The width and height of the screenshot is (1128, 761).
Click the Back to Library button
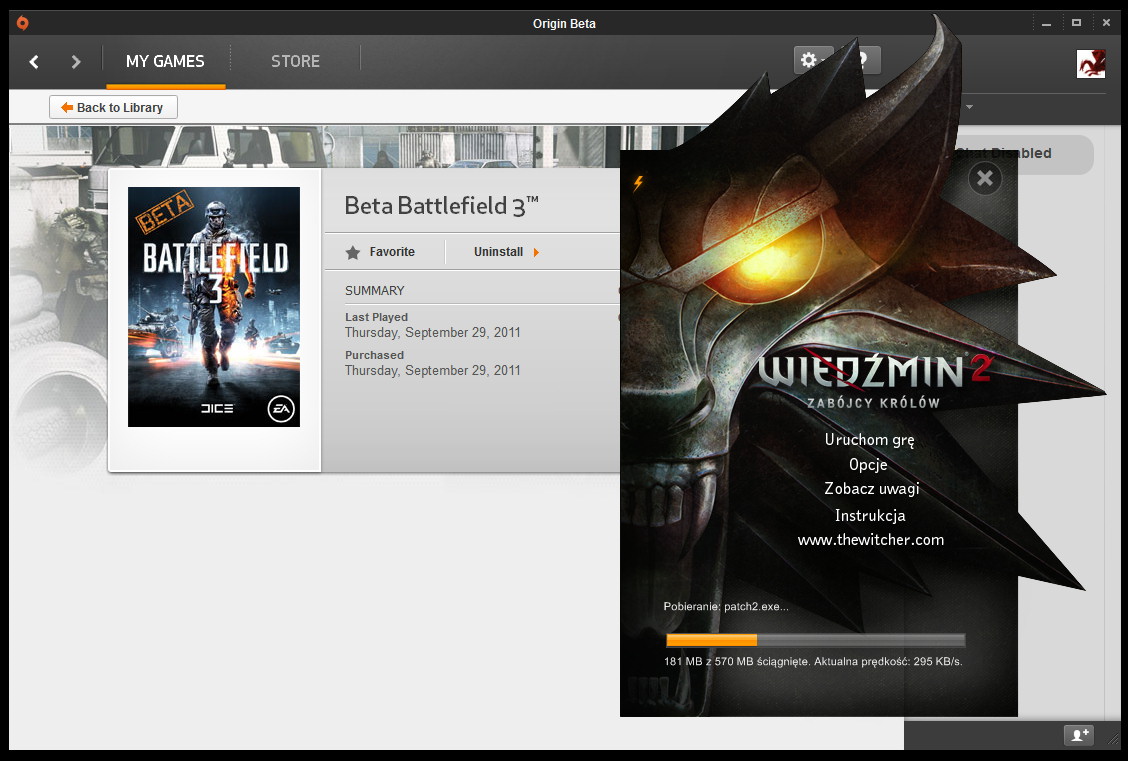(113, 107)
